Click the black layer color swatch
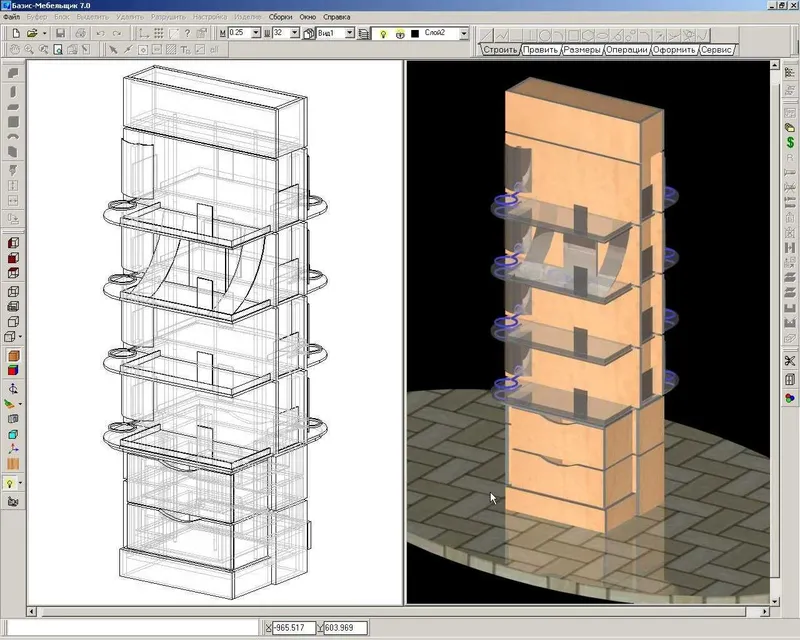This screenshot has height=640, width=800. point(415,34)
